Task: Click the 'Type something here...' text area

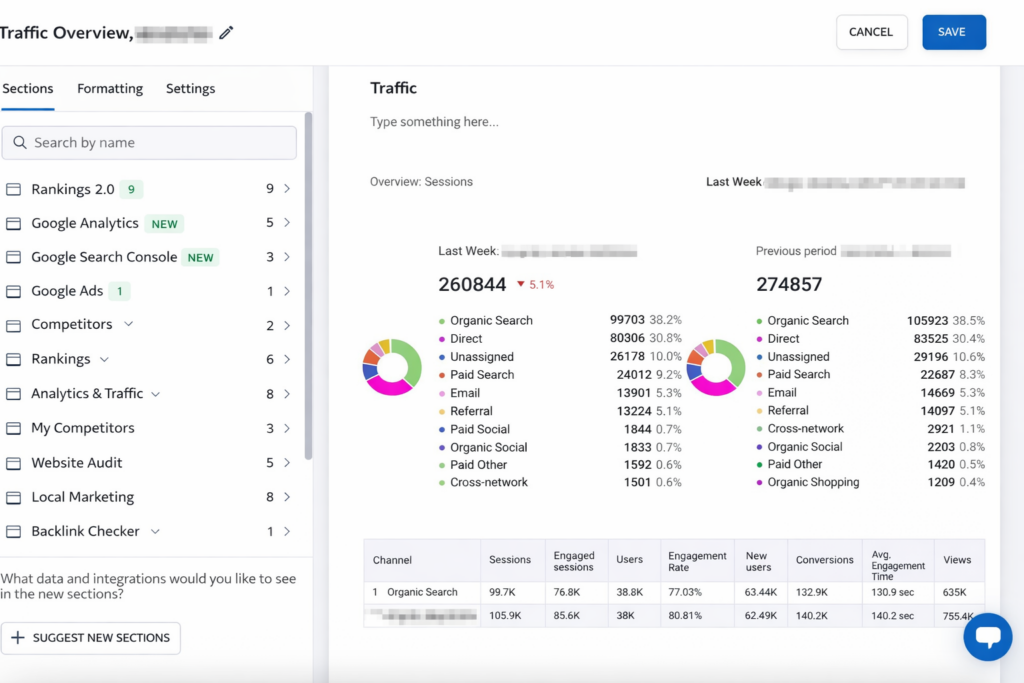Action: tap(434, 122)
